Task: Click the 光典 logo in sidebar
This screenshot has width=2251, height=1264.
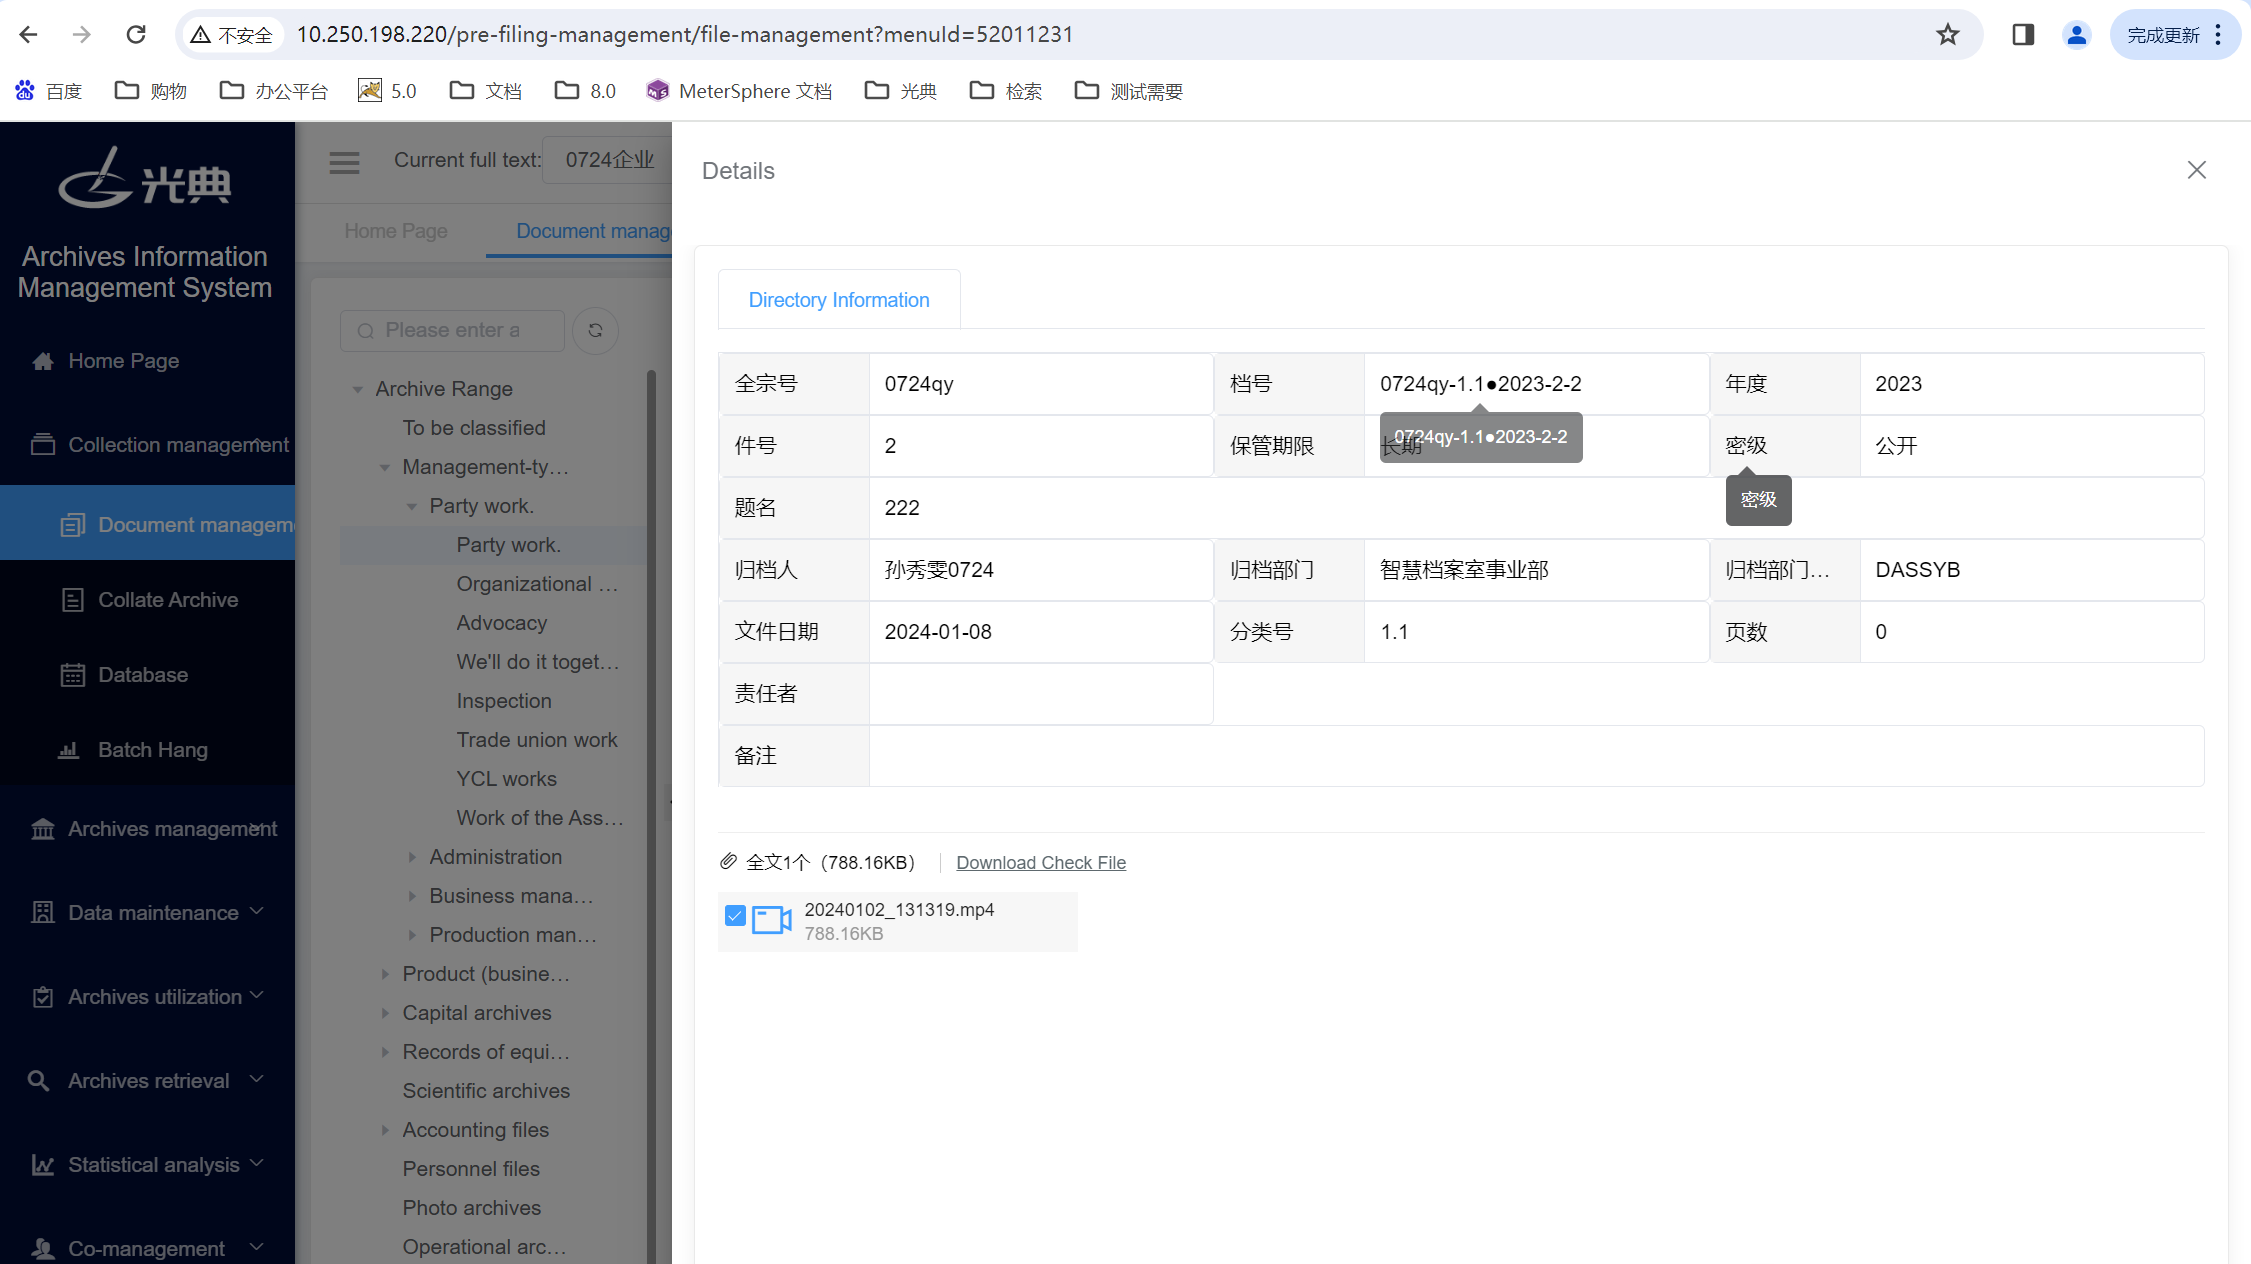Action: [x=145, y=178]
